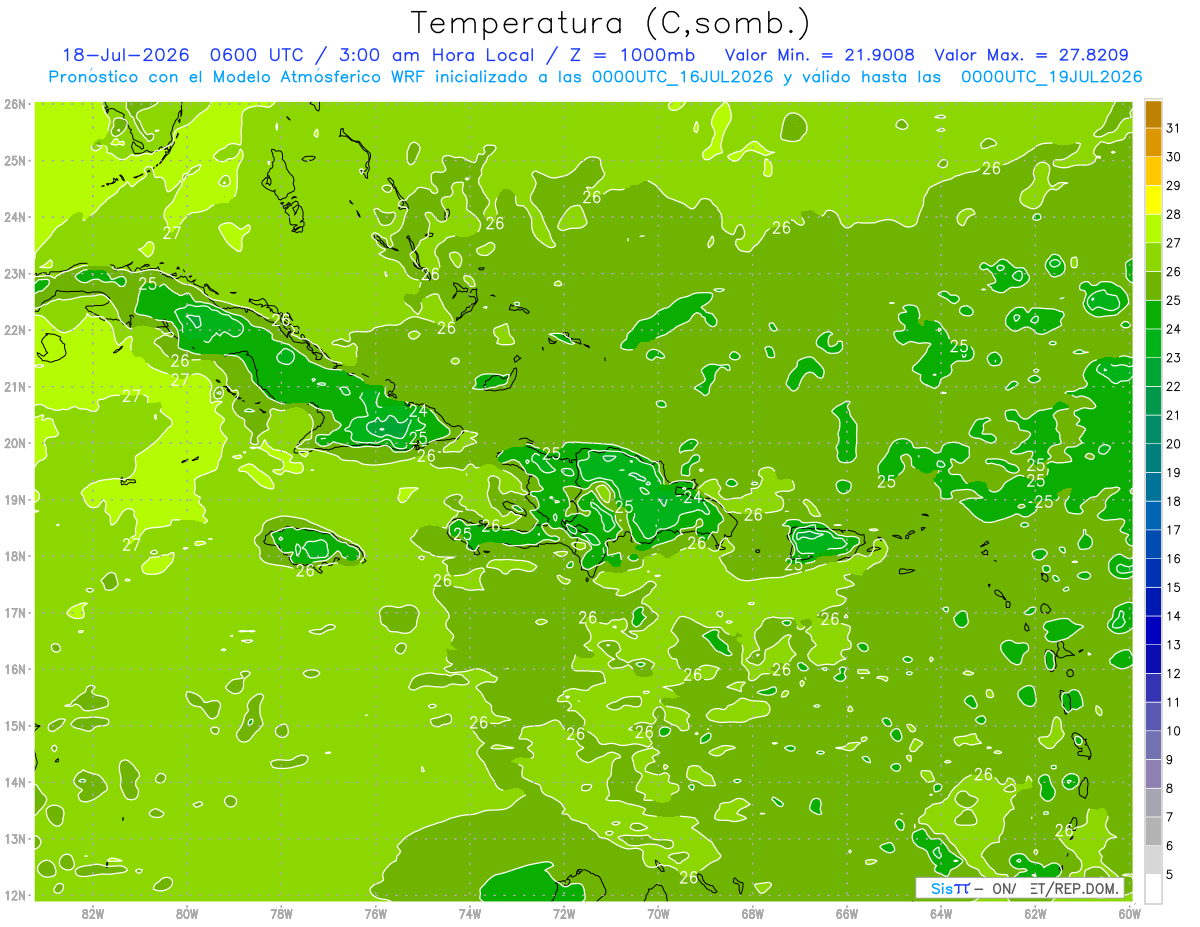Click the color scale label 20
Screen dimensions: 1200x927
click(x=1174, y=444)
